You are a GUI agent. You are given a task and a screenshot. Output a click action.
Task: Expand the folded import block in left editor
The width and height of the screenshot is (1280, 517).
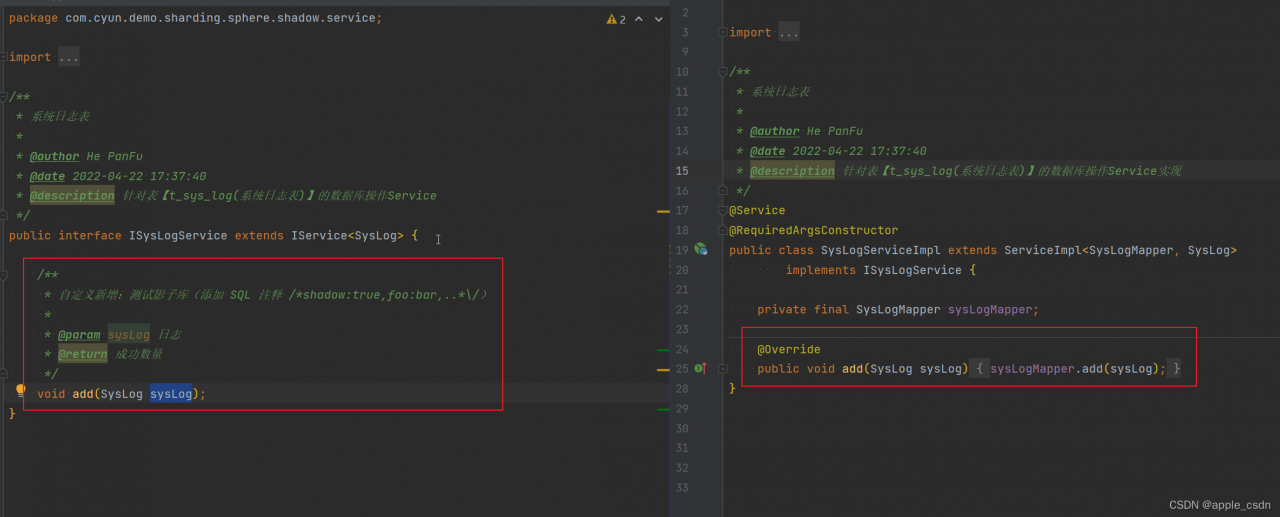click(x=4, y=57)
